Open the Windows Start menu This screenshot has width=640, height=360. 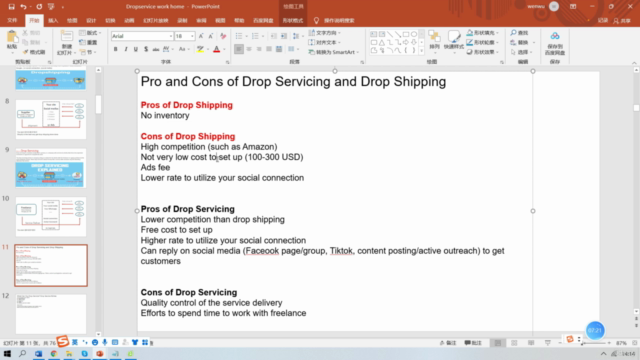[x=7, y=353]
